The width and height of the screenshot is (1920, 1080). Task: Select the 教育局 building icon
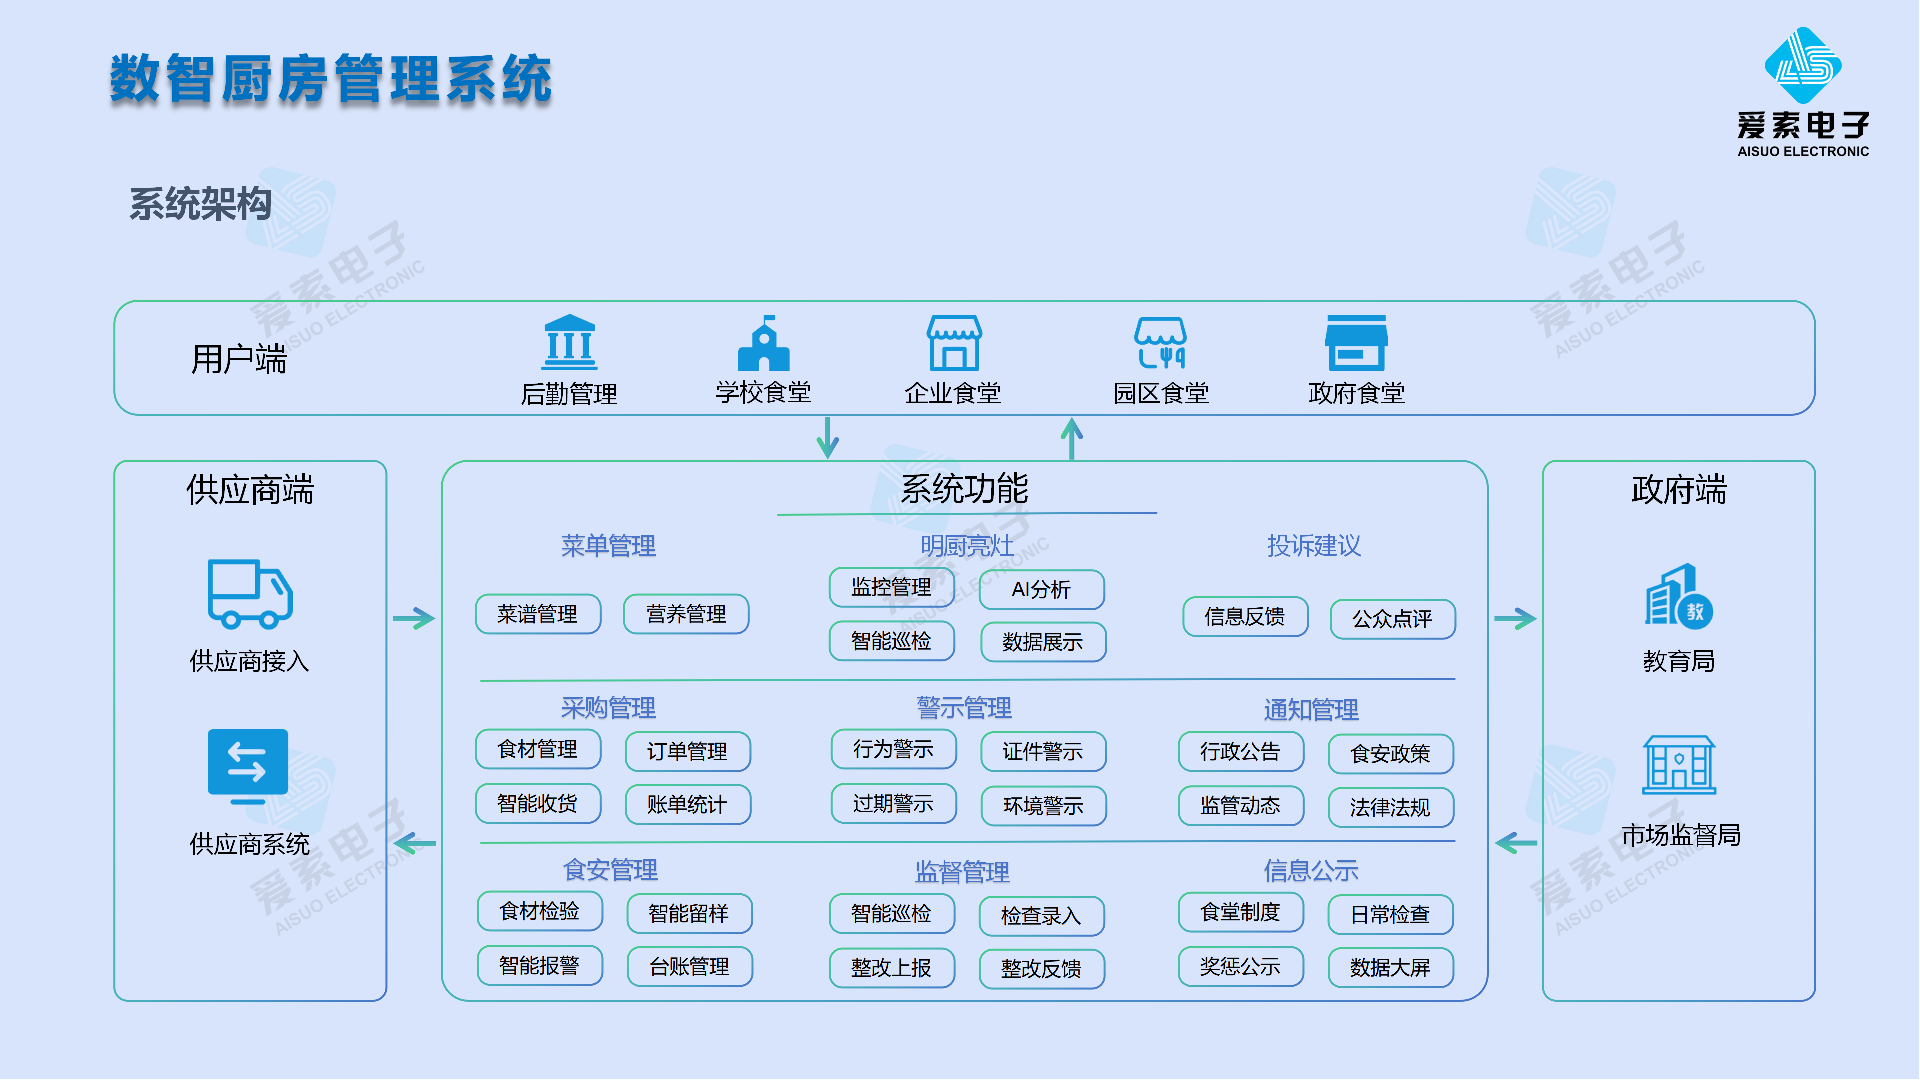click(x=1678, y=596)
